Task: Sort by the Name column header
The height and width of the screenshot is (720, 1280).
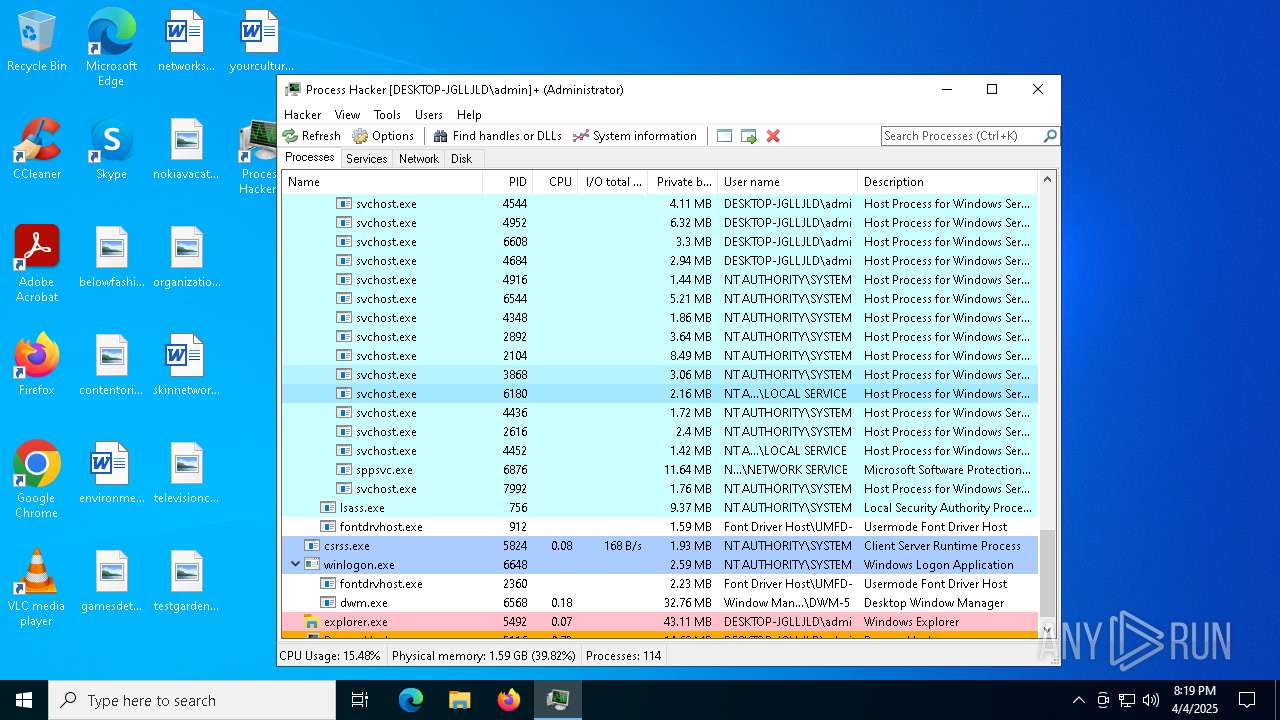Action: 382,182
